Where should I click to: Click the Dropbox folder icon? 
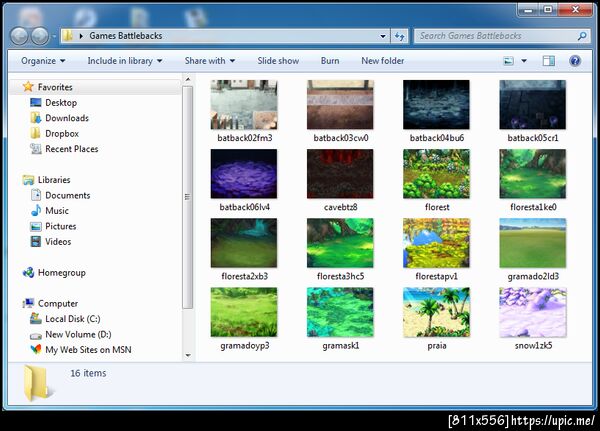coord(35,133)
